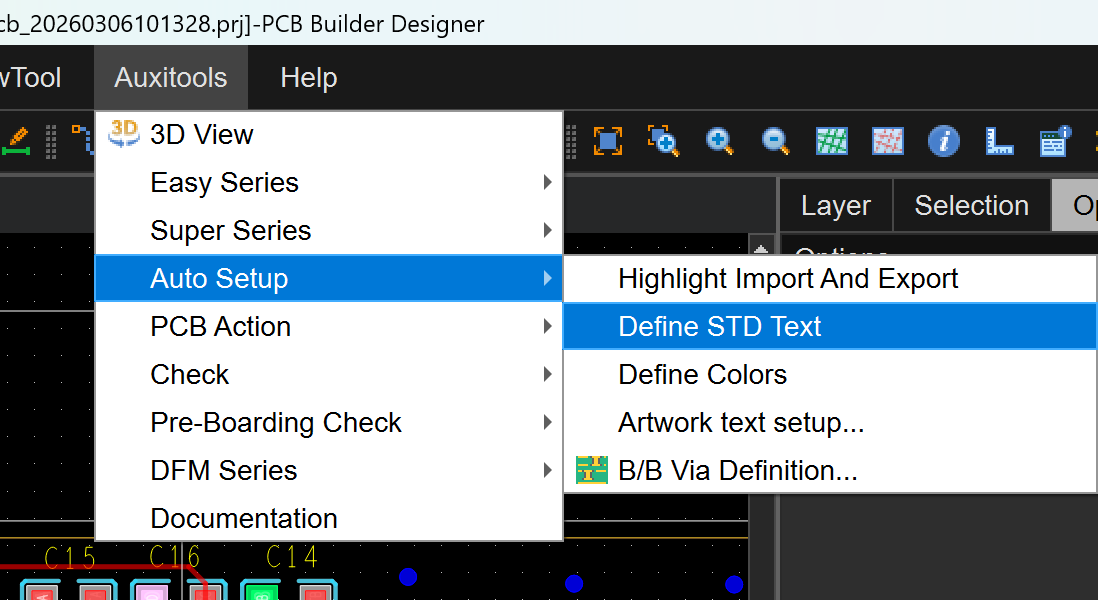Open the blue information icon
This screenshot has height=600, width=1098.
[943, 141]
